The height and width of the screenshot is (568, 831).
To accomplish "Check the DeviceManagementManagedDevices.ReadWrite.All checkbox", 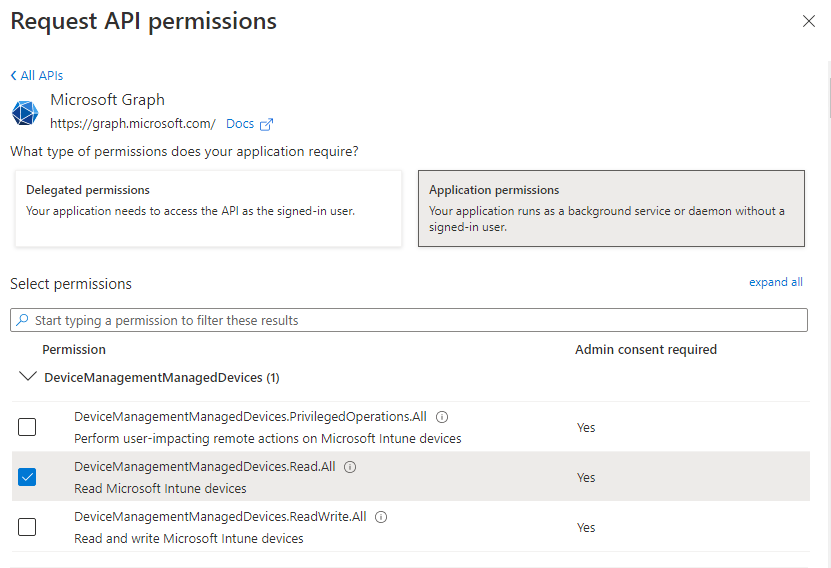I will 27,527.
